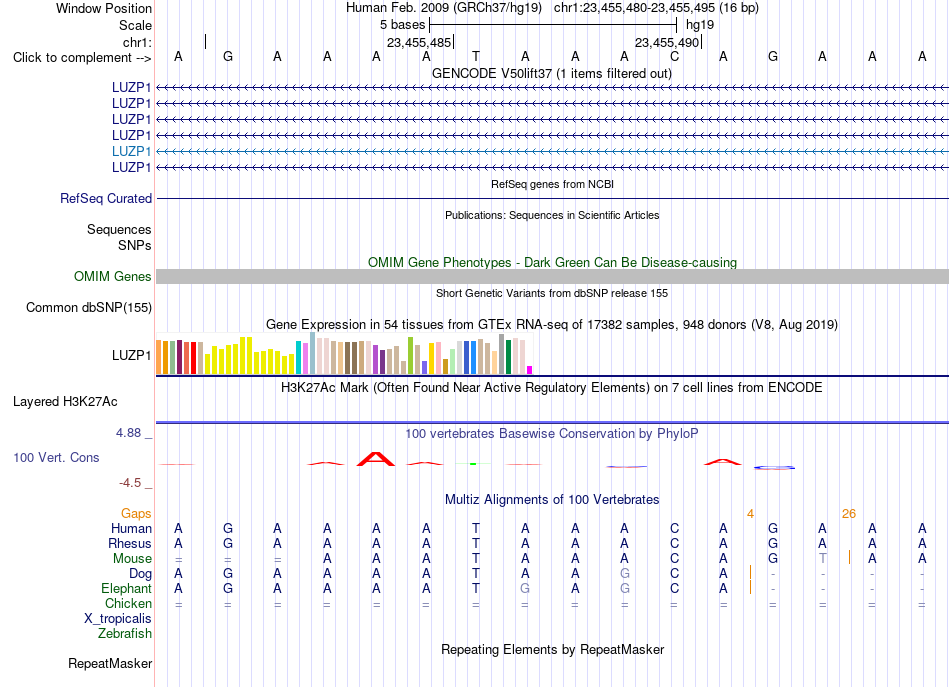Screen dimensions: 950x687
Task: Click the 'Human' species row label
Action: point(131,528)
